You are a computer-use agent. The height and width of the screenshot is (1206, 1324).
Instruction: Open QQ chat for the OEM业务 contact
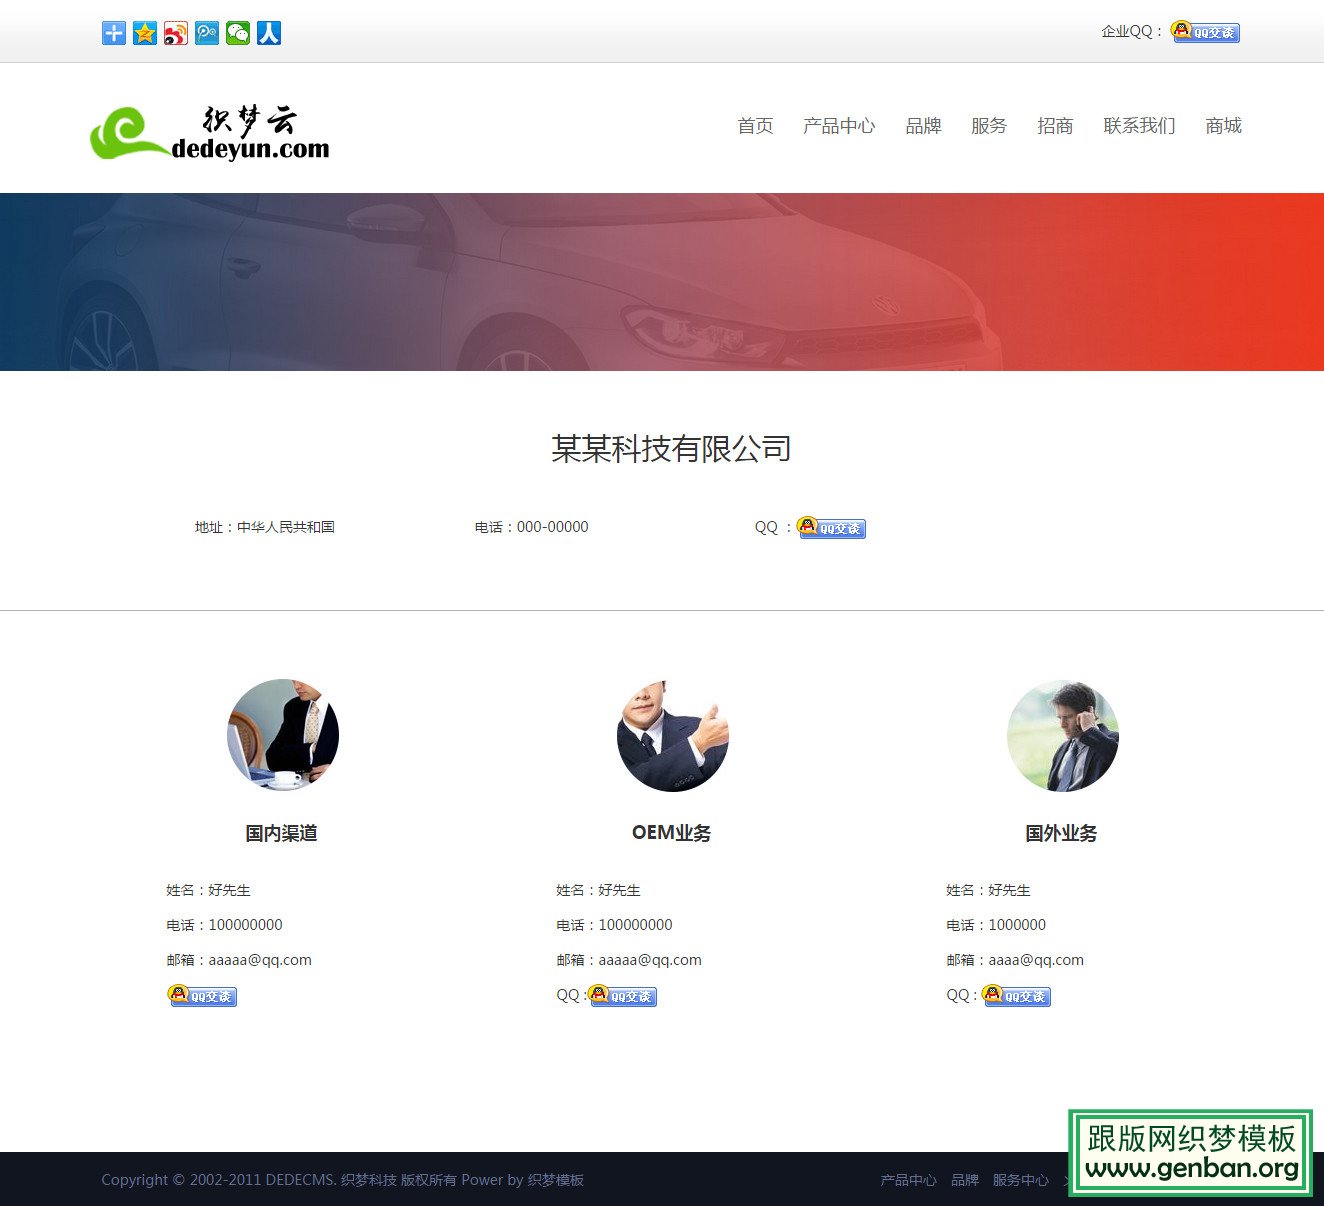pyautogui.click(x=622, y=996)
